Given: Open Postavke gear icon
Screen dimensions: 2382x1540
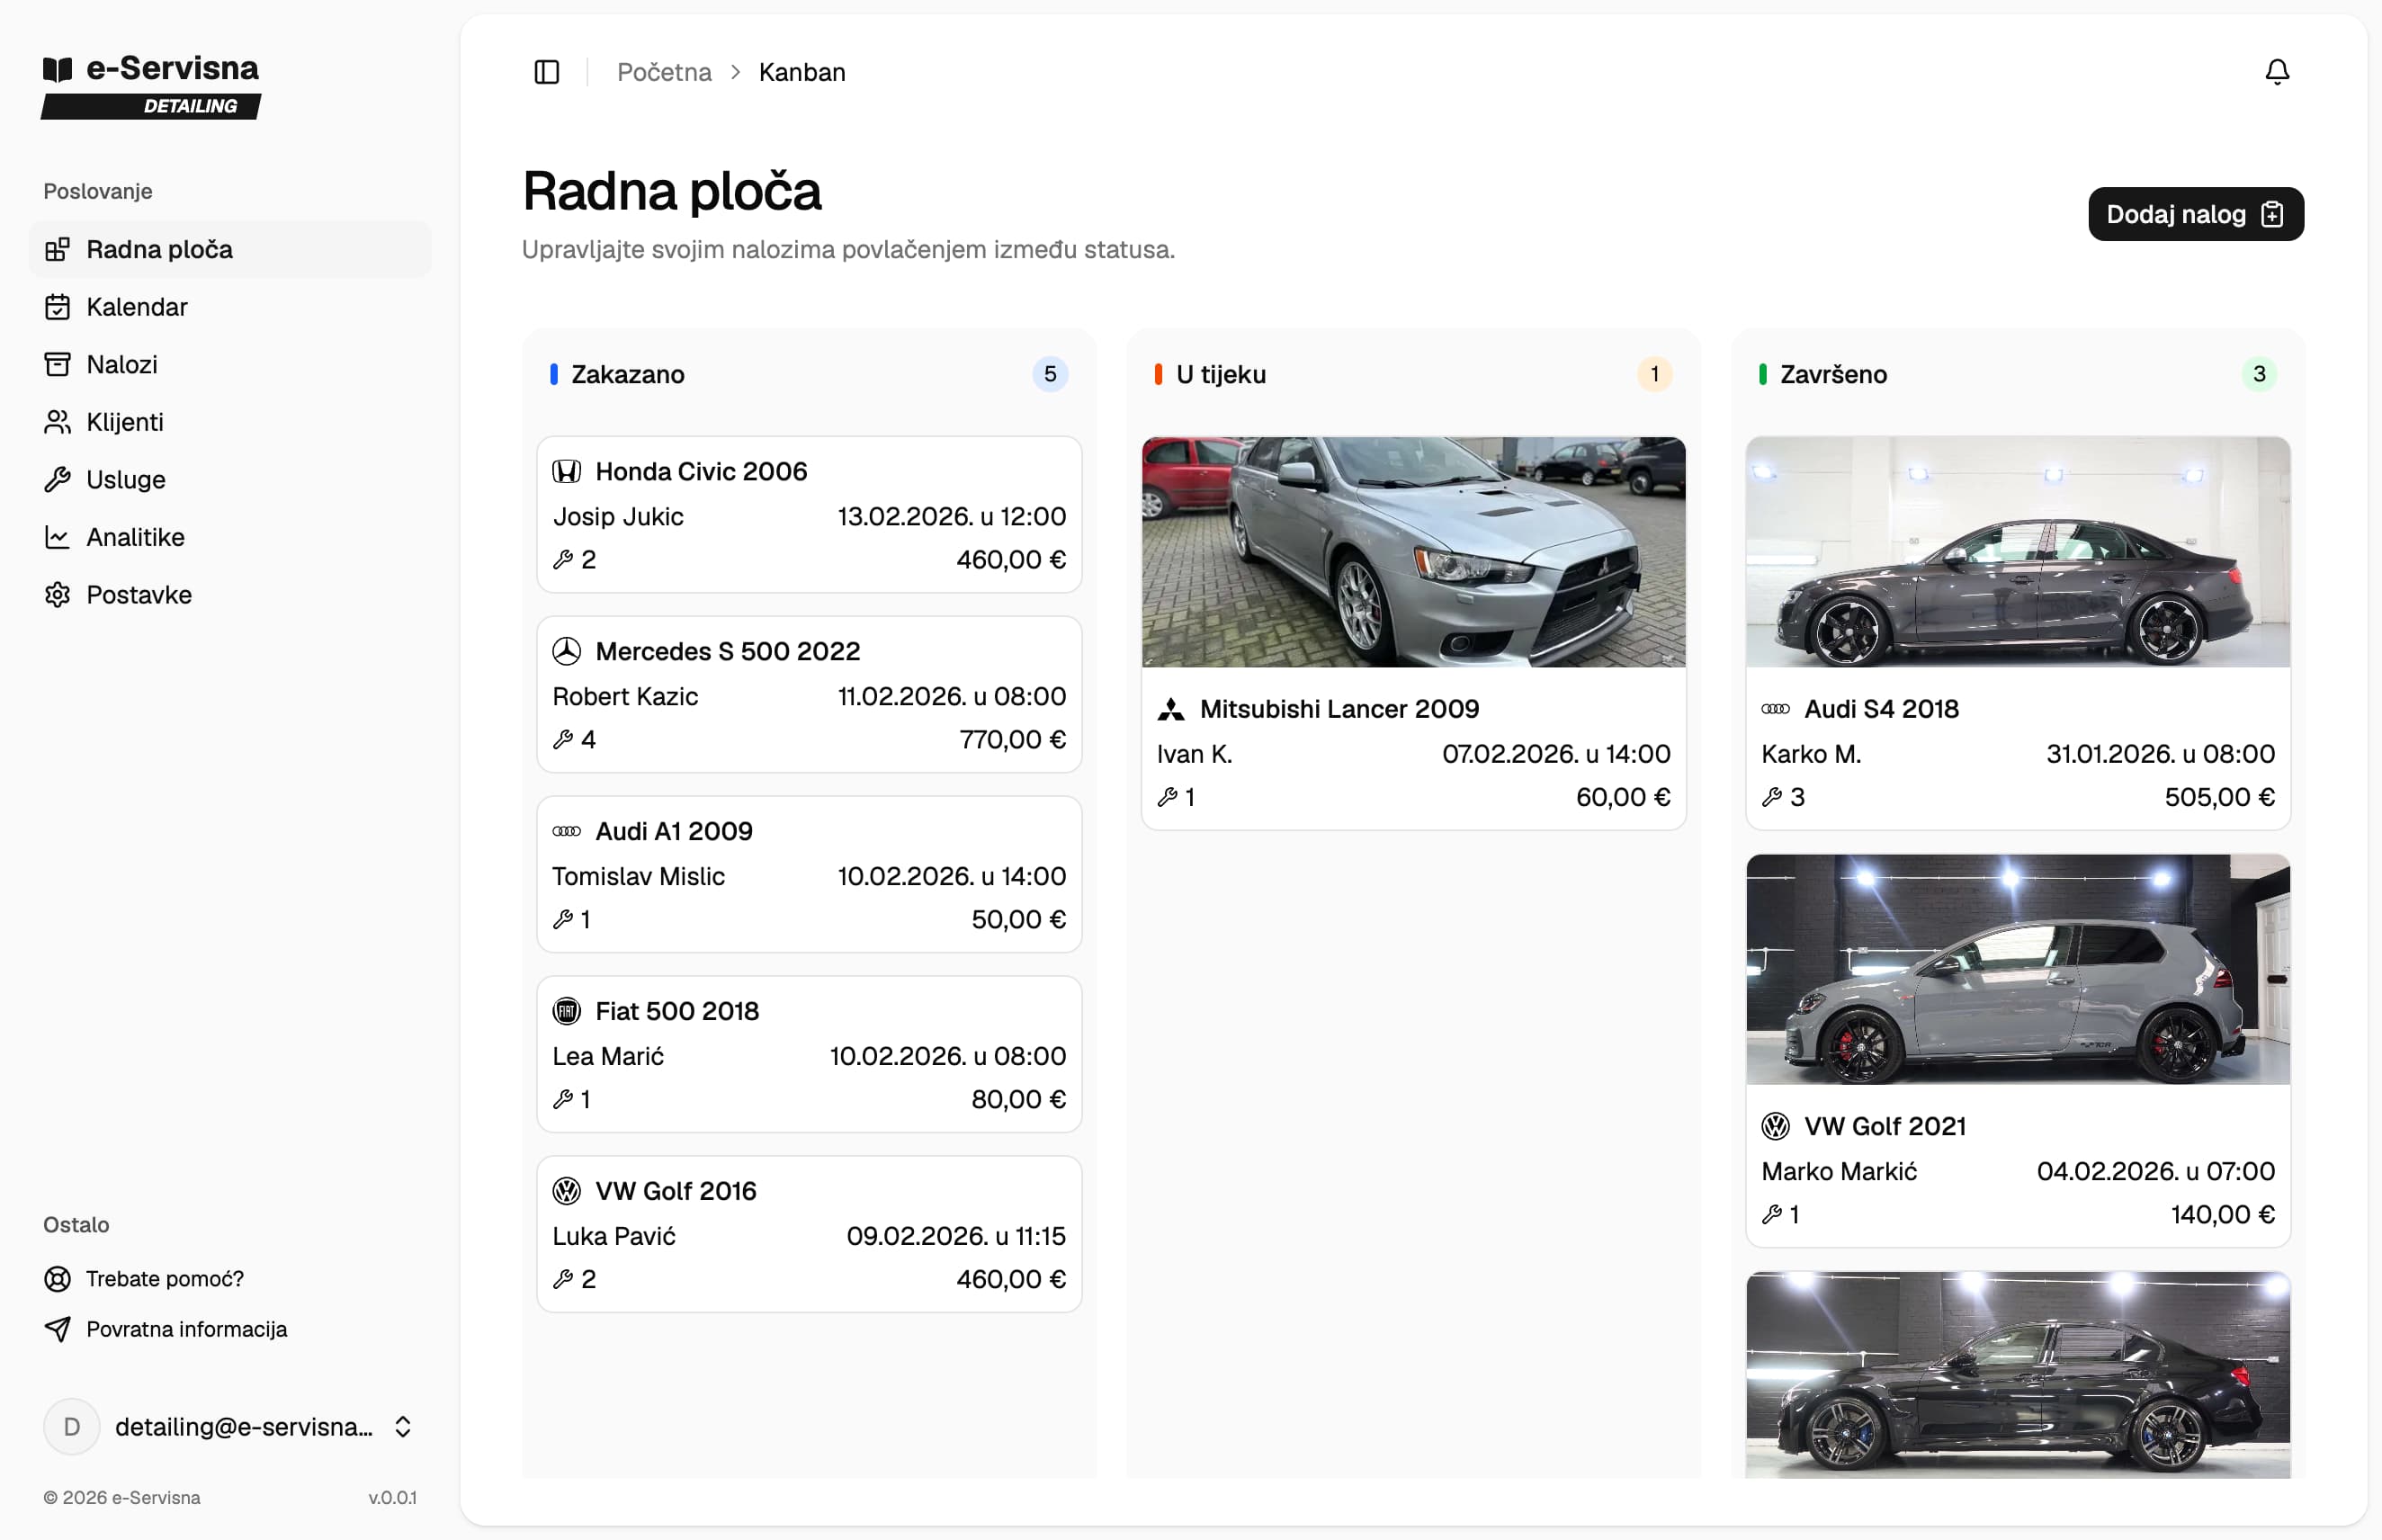Looking at the screenshot, I should 58,595.
